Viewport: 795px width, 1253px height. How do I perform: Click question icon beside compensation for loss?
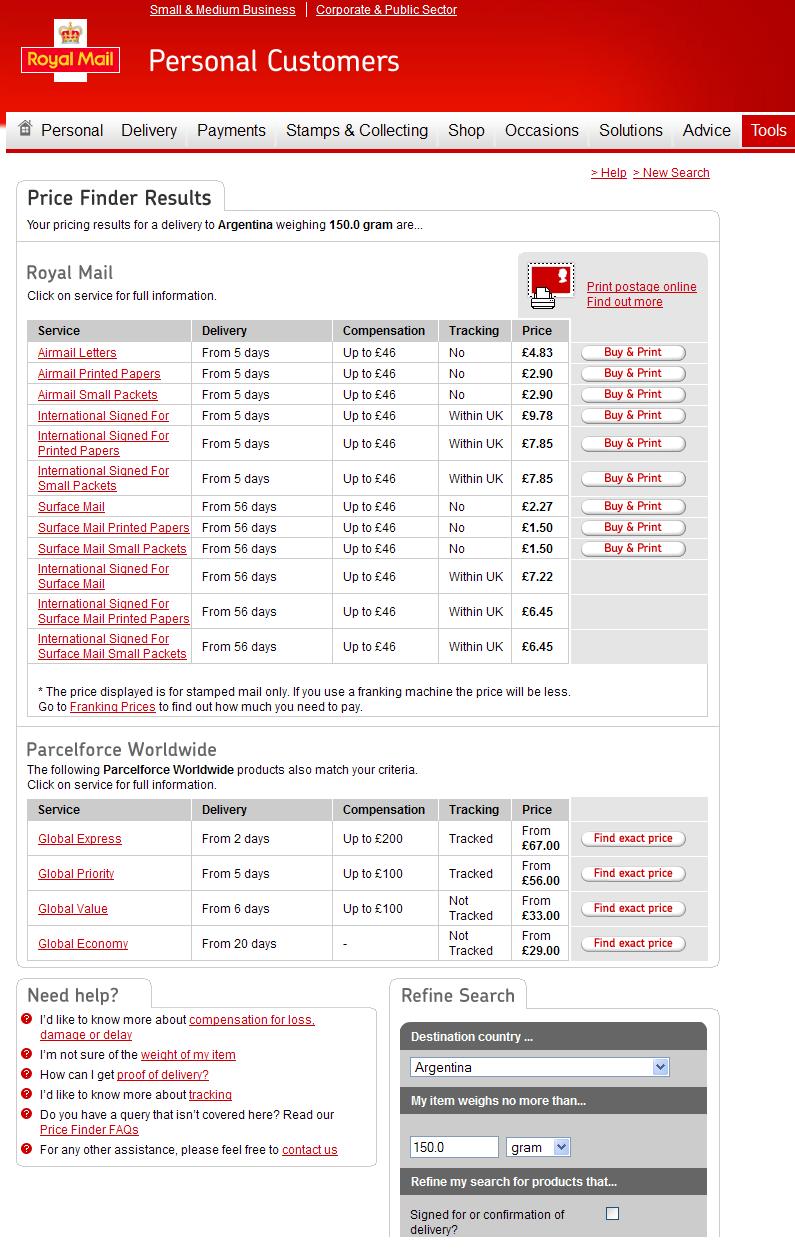point(26,1019)
